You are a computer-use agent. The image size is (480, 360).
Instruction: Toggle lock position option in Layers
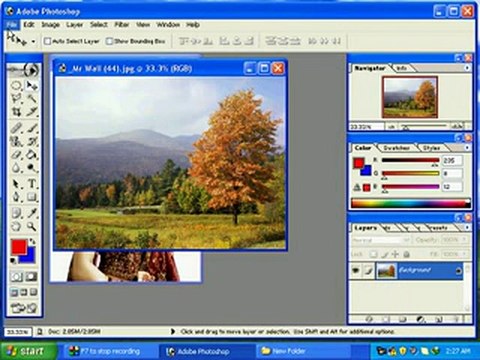click(395, 254)
